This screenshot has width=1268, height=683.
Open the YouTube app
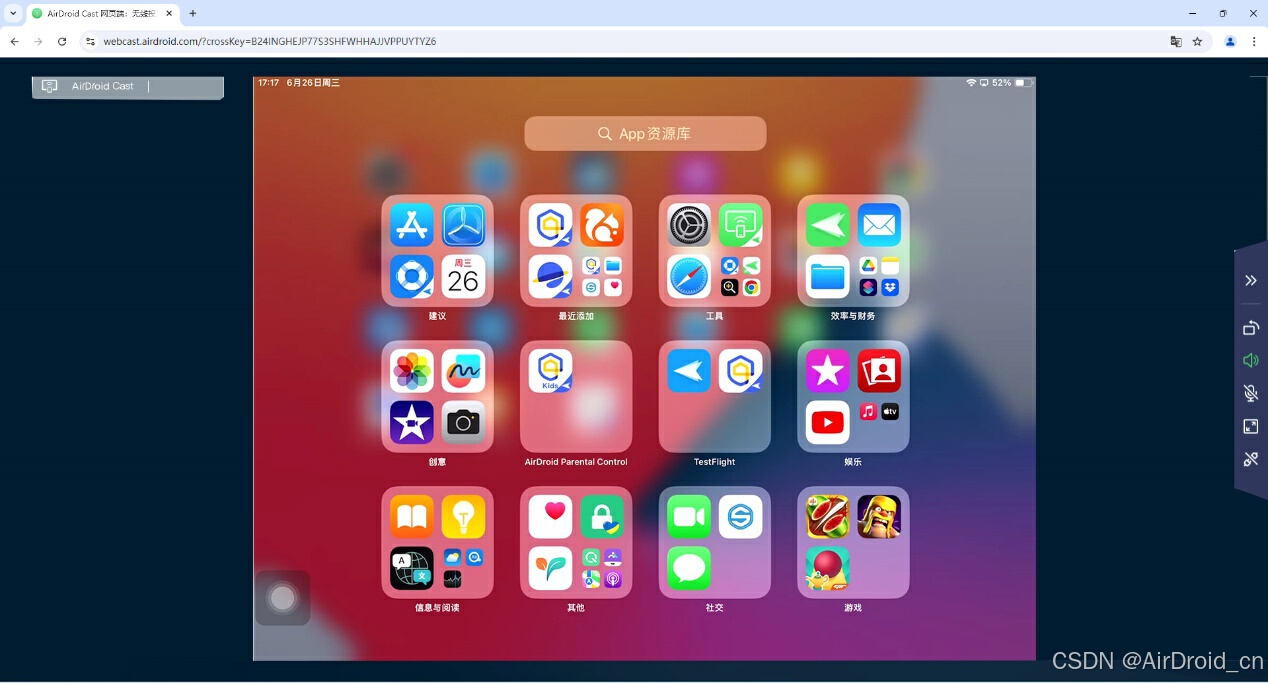(828, 423)
